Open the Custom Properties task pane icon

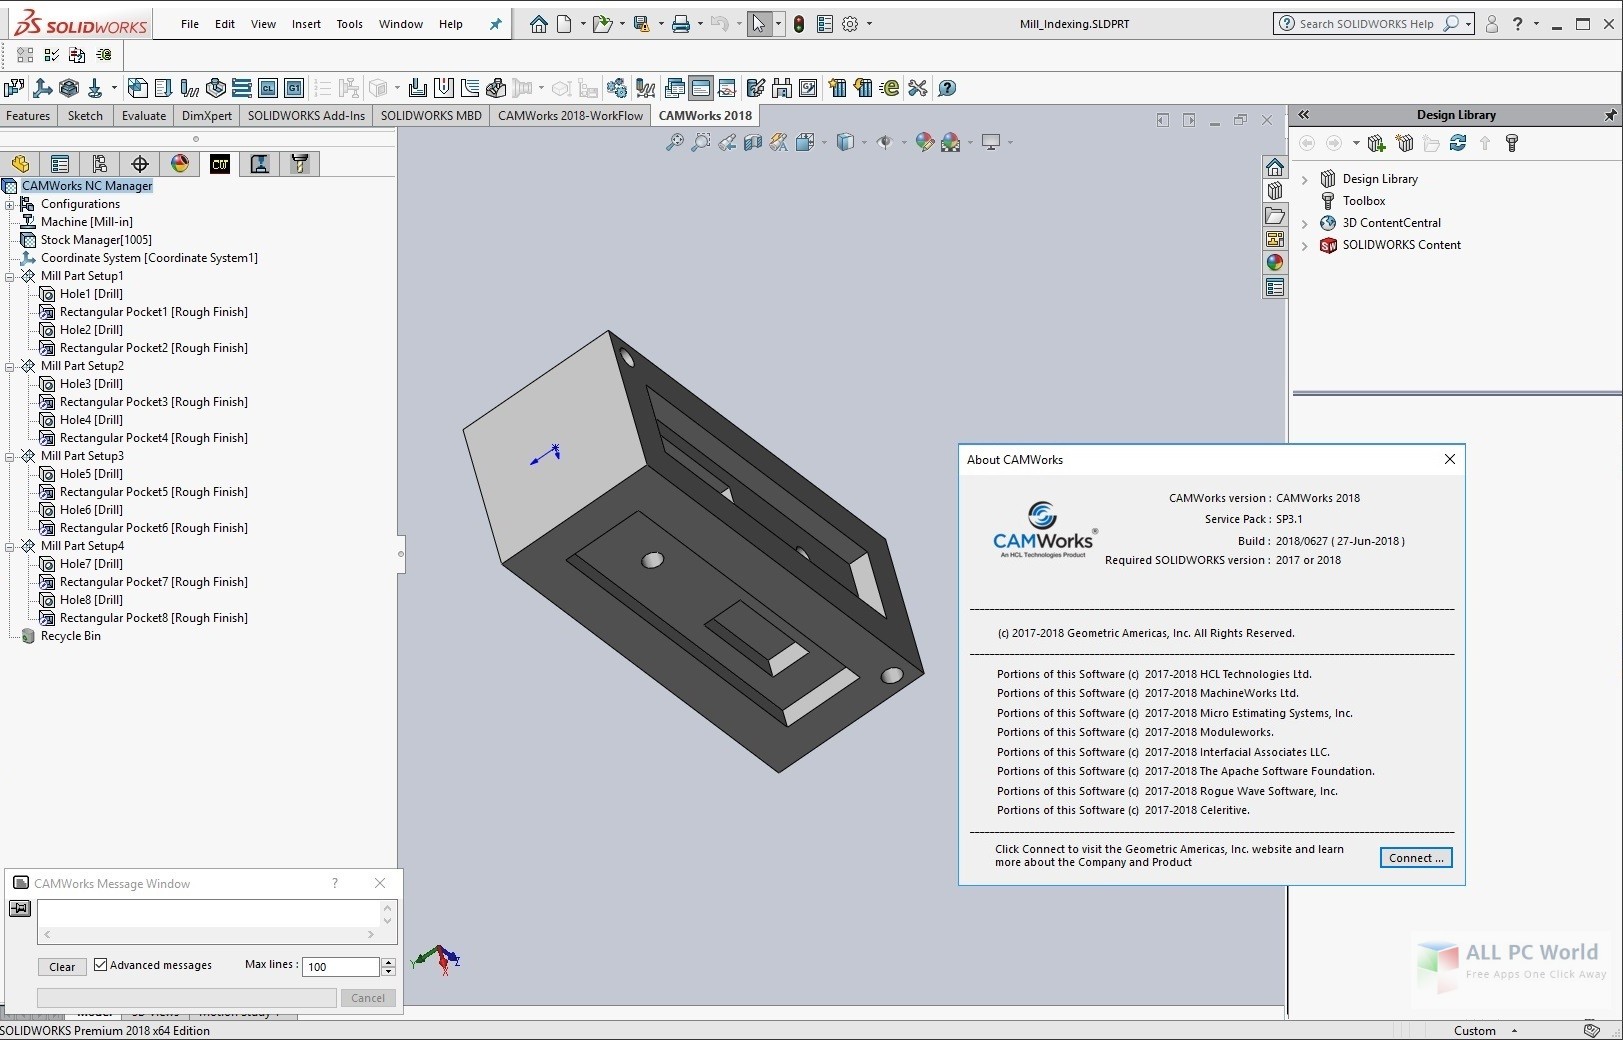tap(1274, 287)
